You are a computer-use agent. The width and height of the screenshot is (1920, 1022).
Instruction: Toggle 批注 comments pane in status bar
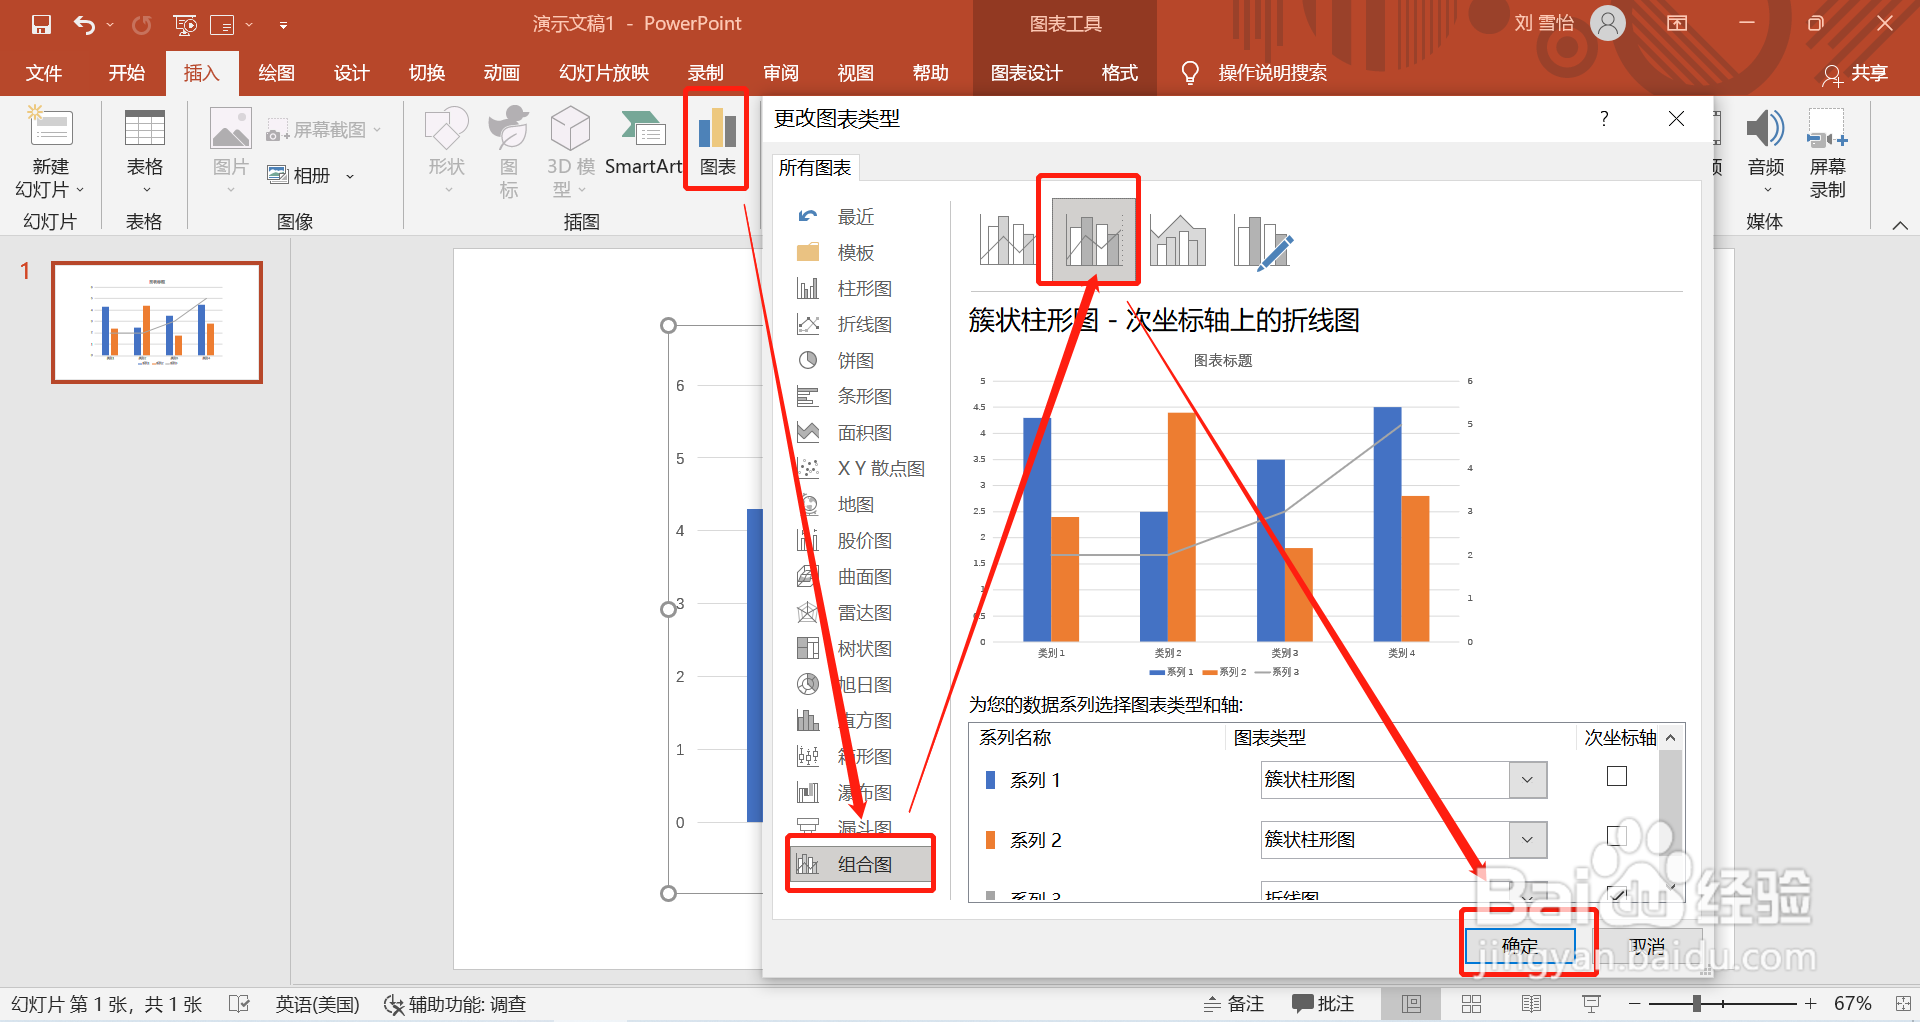tap(1322, 1004)
